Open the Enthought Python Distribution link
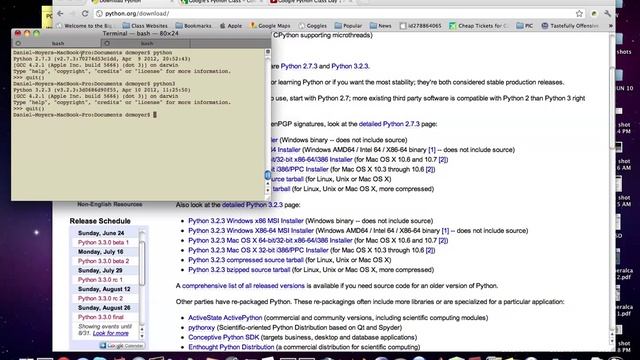The image size is (640, 360). click(x=231, y=347)
